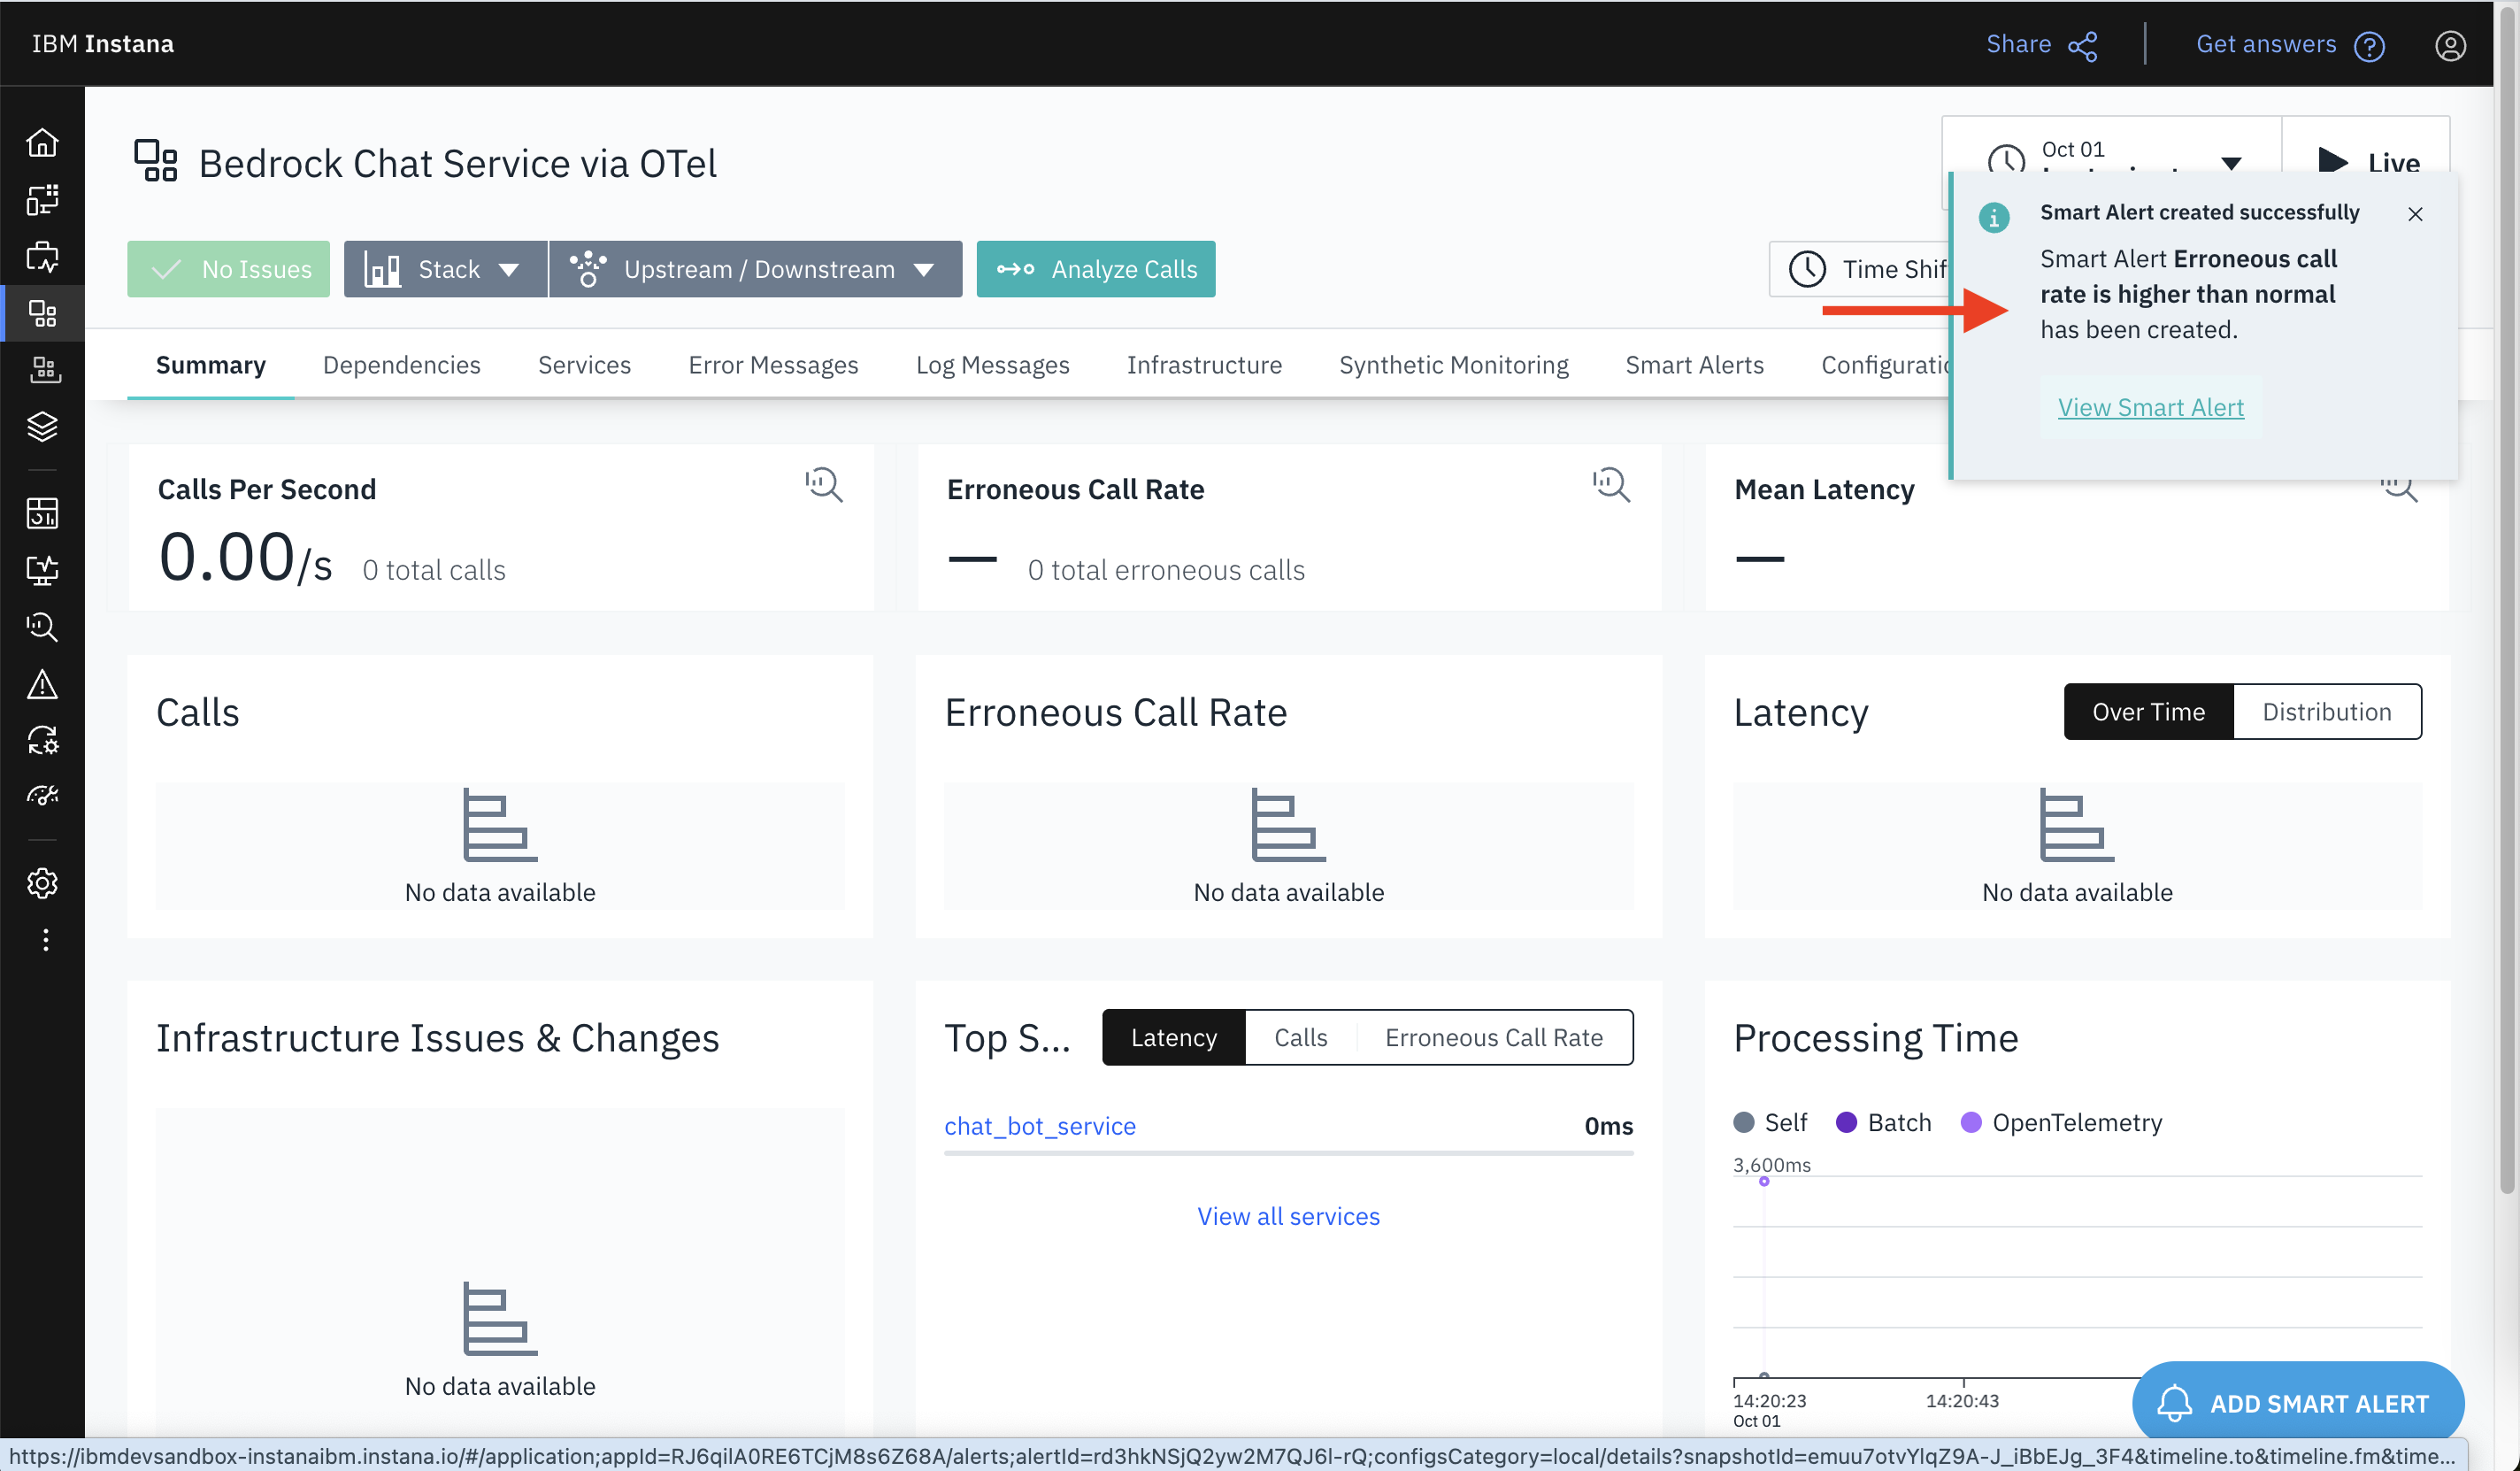The height and width of the screenshot is (1471, 2520).
Task: Switch Latency view to Distribution
Action: (x=2327, y=711)
